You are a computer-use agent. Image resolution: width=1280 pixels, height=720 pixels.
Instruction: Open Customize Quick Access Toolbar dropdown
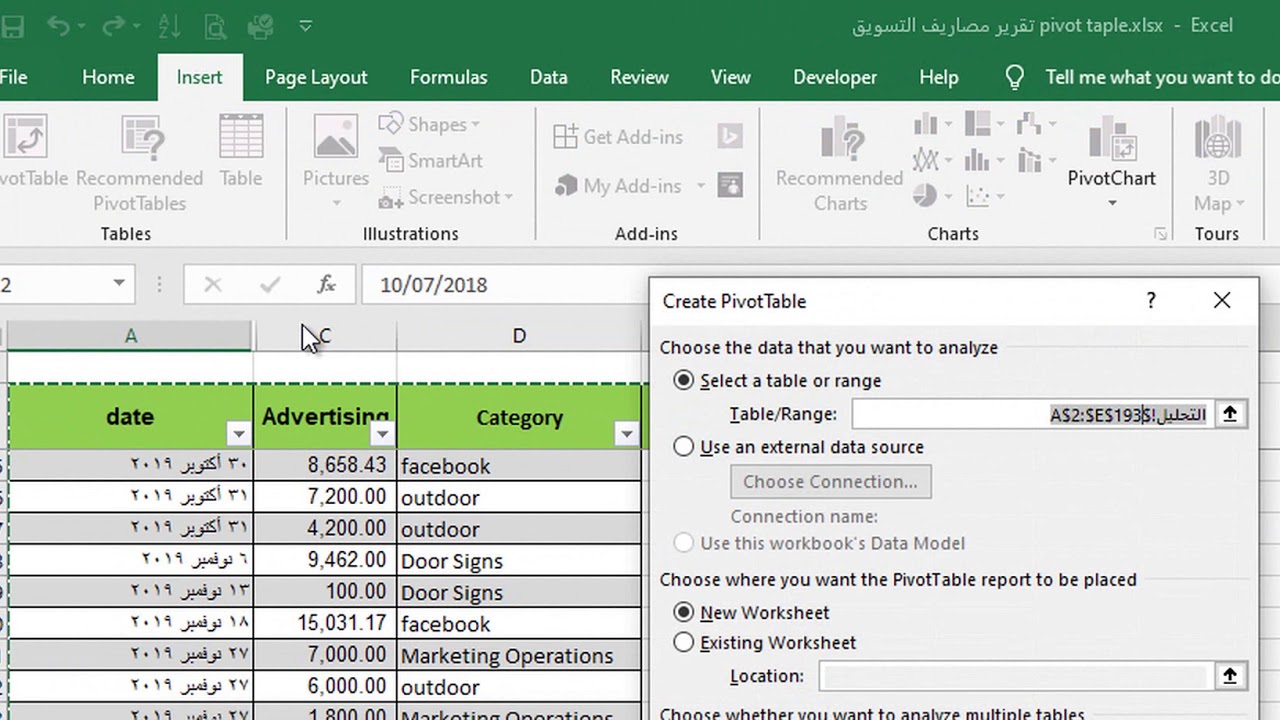[x=306, y=26]
